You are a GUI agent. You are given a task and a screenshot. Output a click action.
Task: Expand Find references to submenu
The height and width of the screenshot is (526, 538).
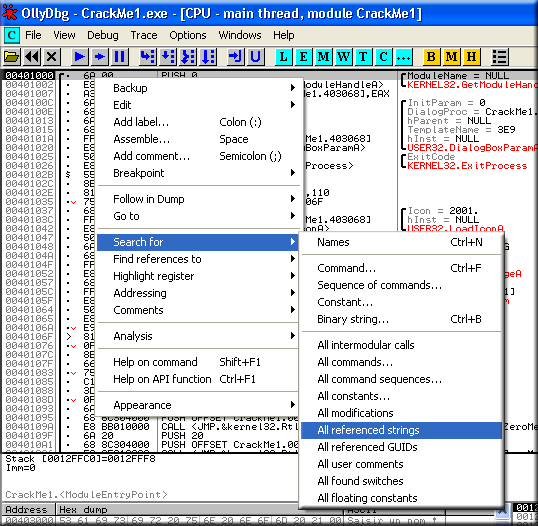tap(198, 259)
